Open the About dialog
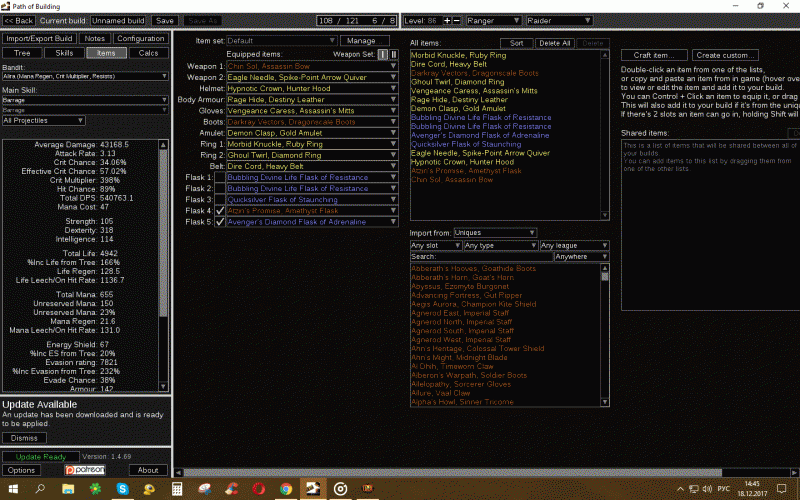Viewport: 800px width, 500px height. point(148,470)
